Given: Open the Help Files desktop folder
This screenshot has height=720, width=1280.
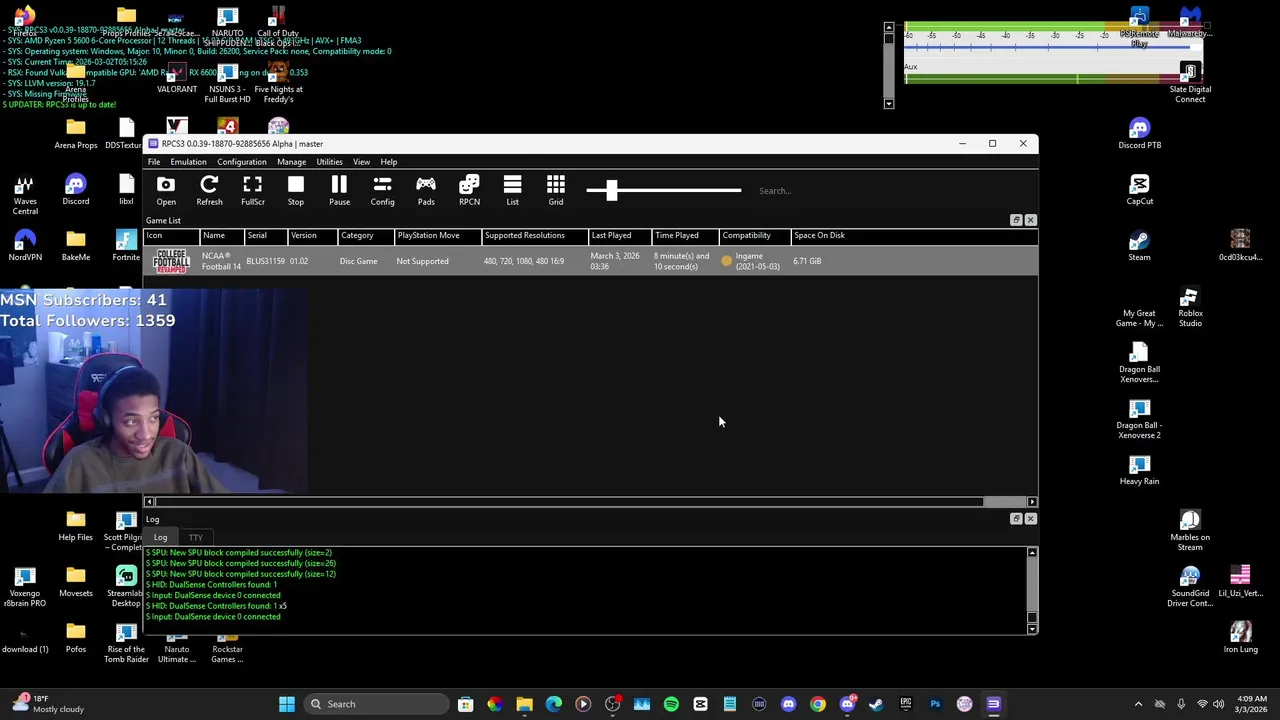Looking at the screenshot, I should 75,525.
